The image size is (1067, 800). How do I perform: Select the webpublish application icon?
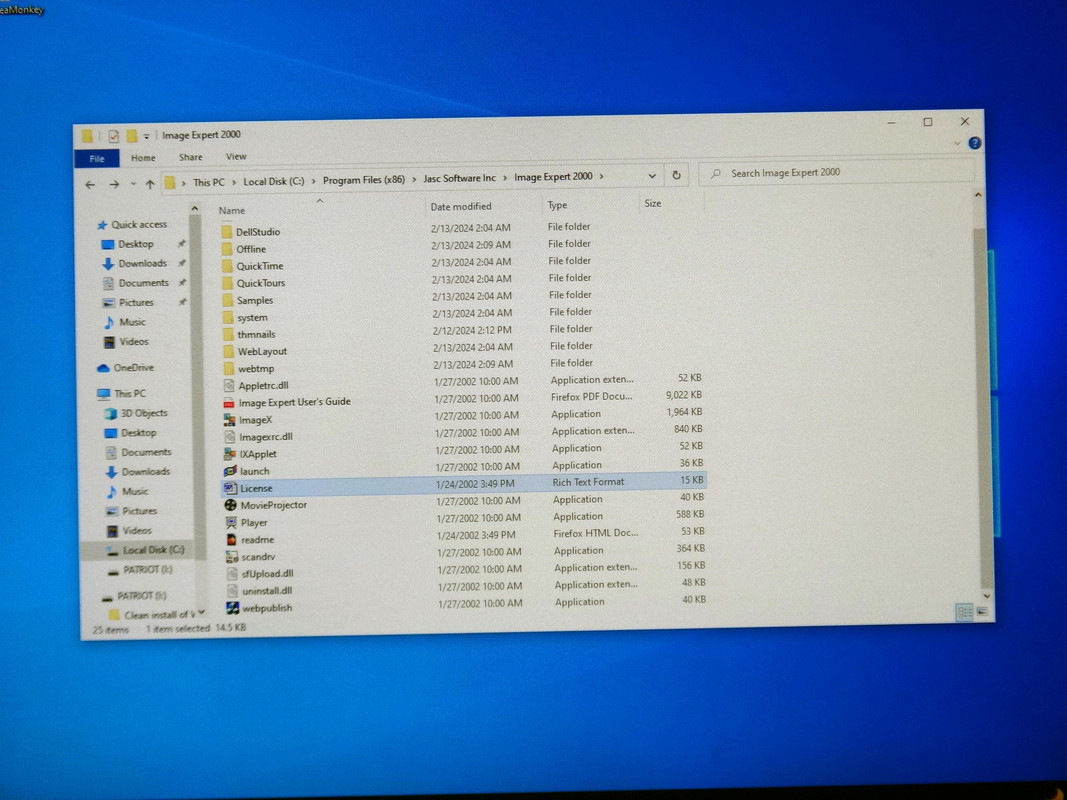pos(233,607)
